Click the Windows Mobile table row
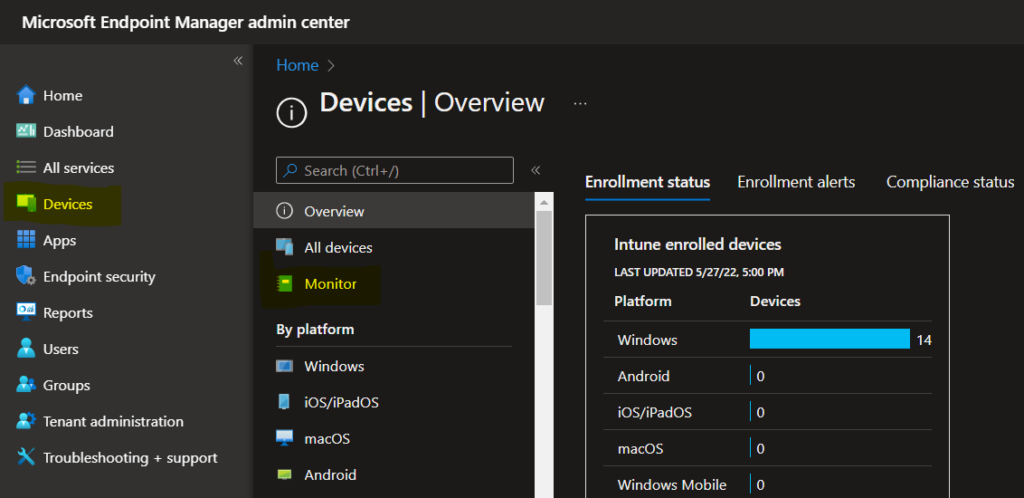This screenshot has width=1024, height=498. 768,484
